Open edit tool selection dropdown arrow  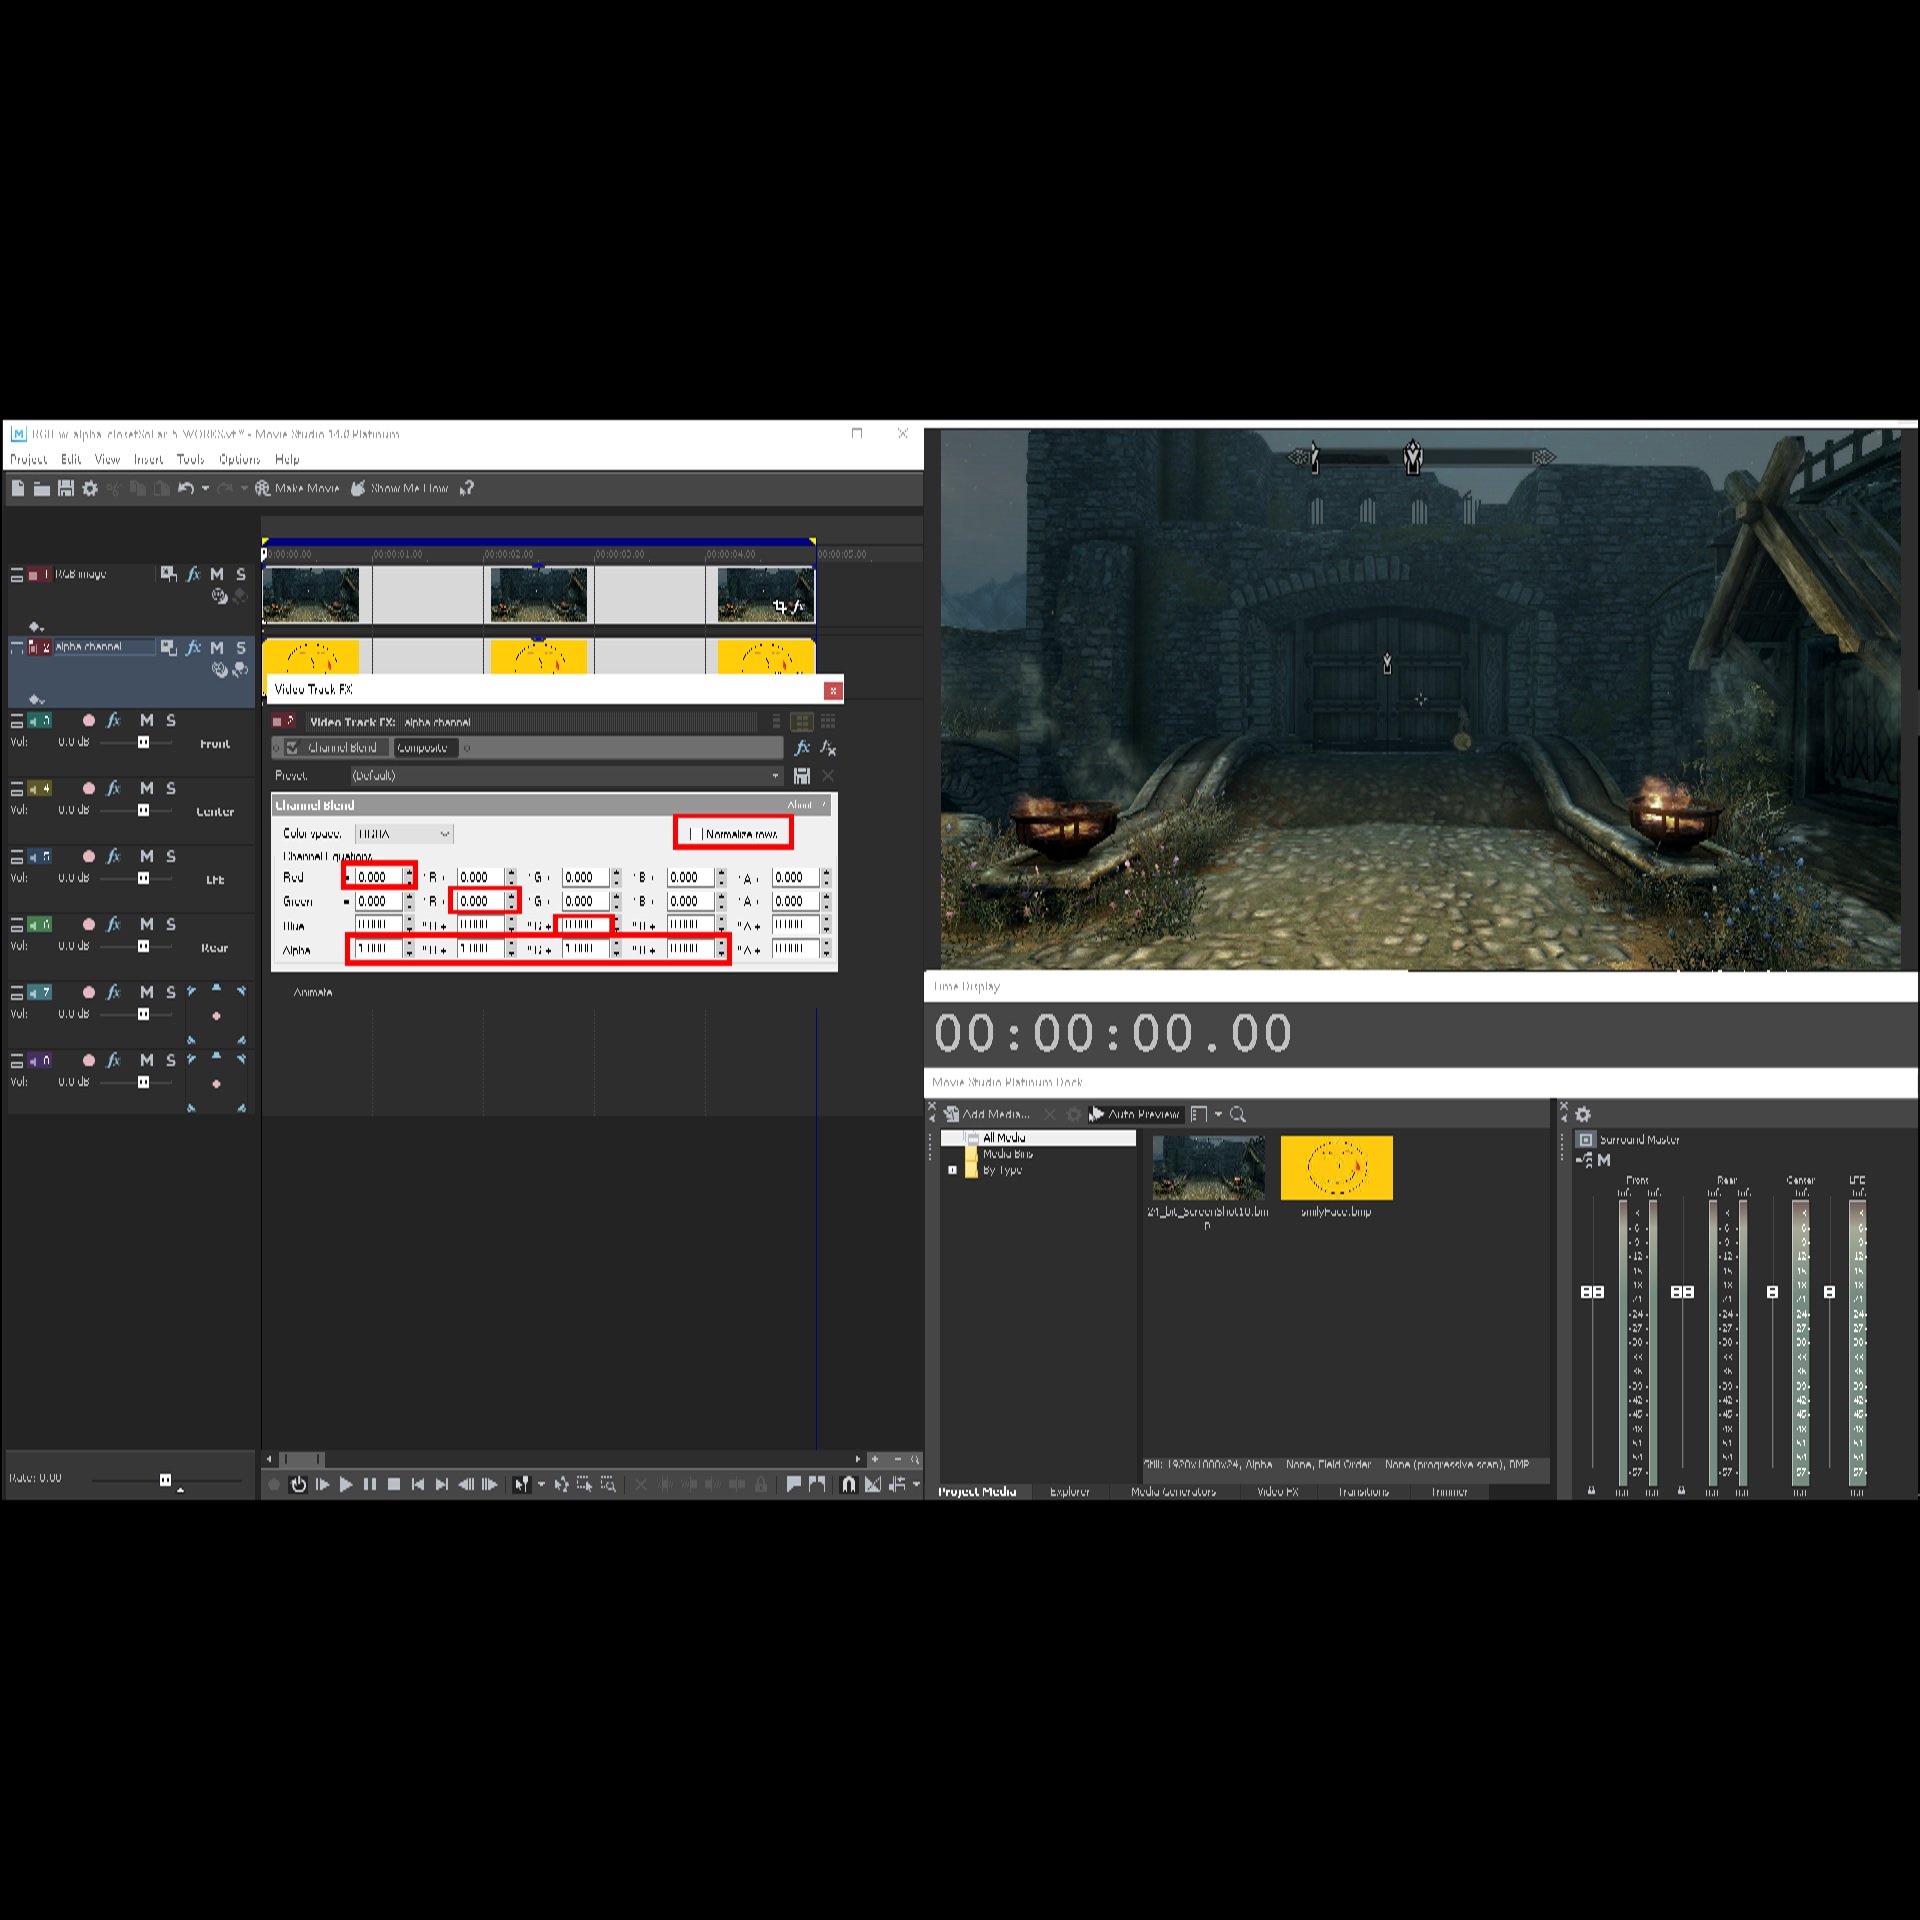tap(541, 1484)
